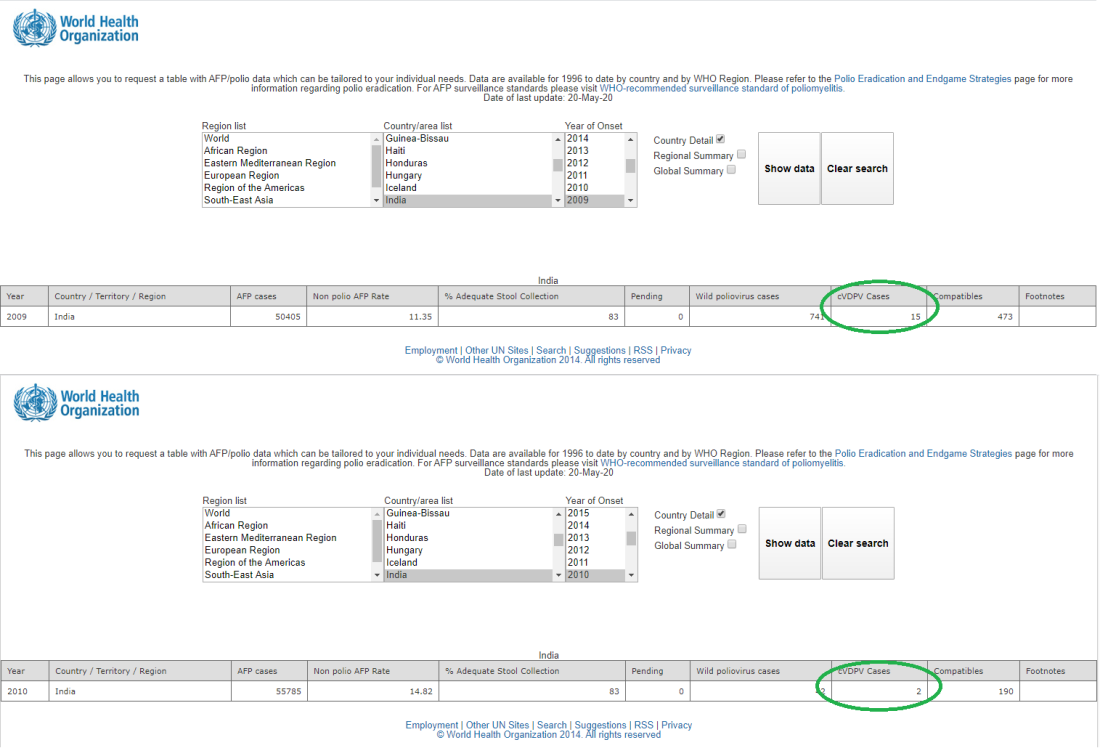The height and width of the screenshot is (748, 1100).
Task: Click scrollbar thumb of the upper Year of Onset list
Action: coord(630,166)
